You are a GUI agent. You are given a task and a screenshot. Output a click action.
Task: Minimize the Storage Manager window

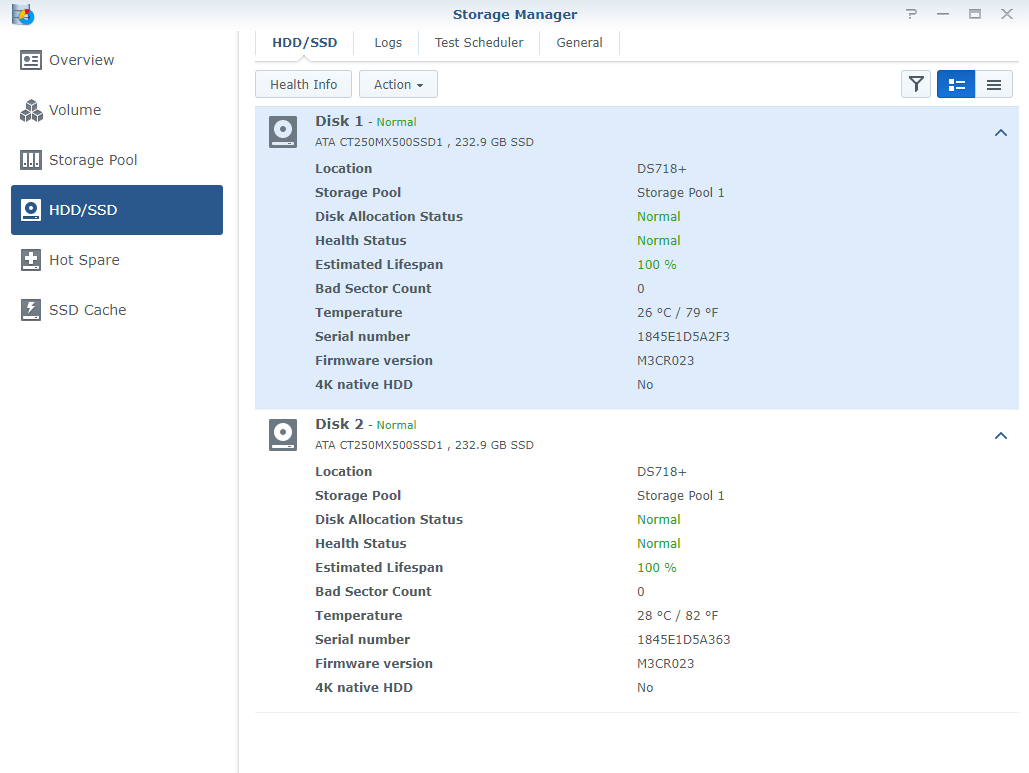coord(943,14)
